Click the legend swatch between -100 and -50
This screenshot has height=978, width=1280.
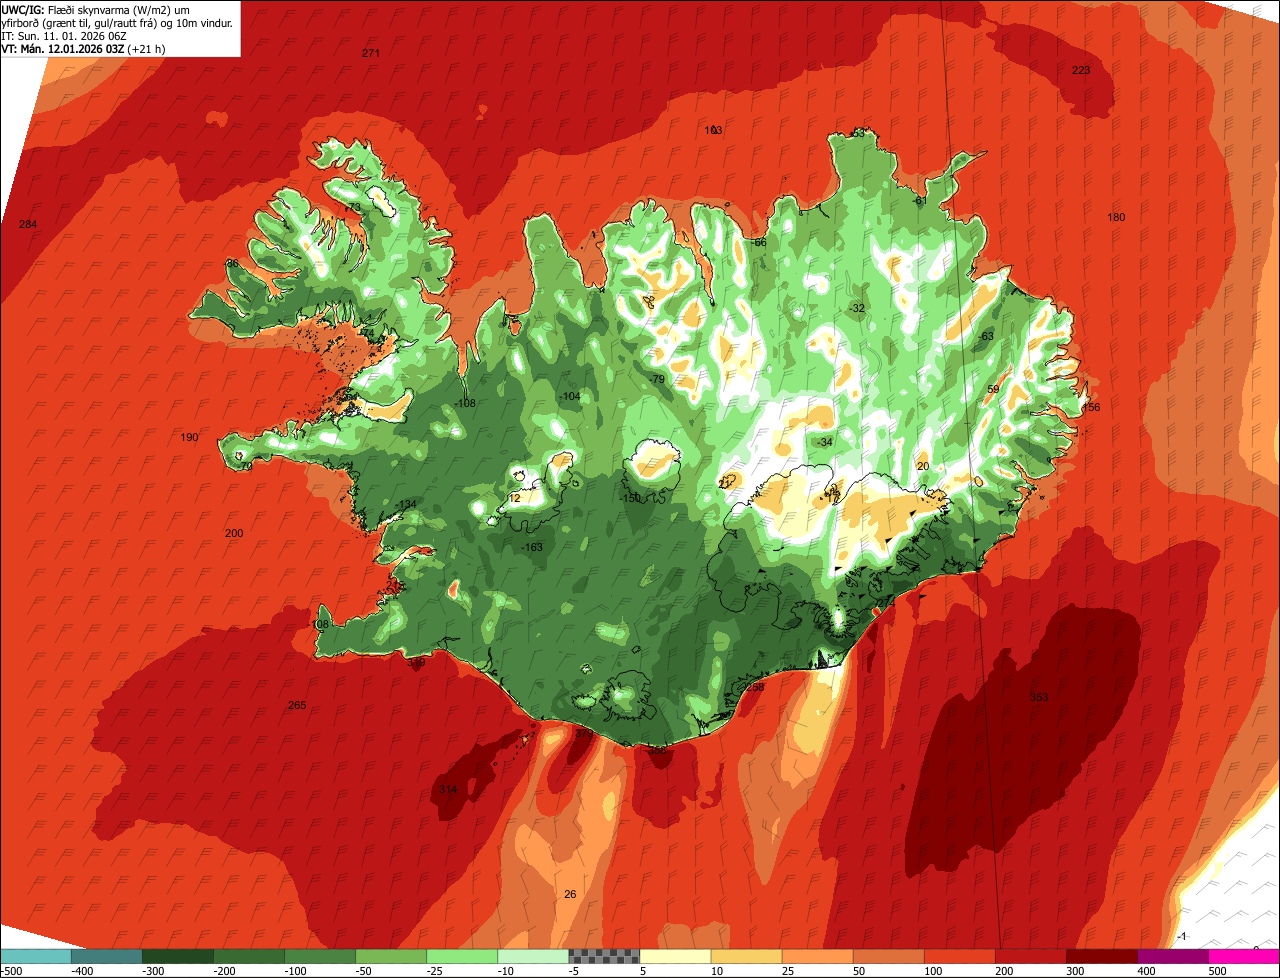320,956
